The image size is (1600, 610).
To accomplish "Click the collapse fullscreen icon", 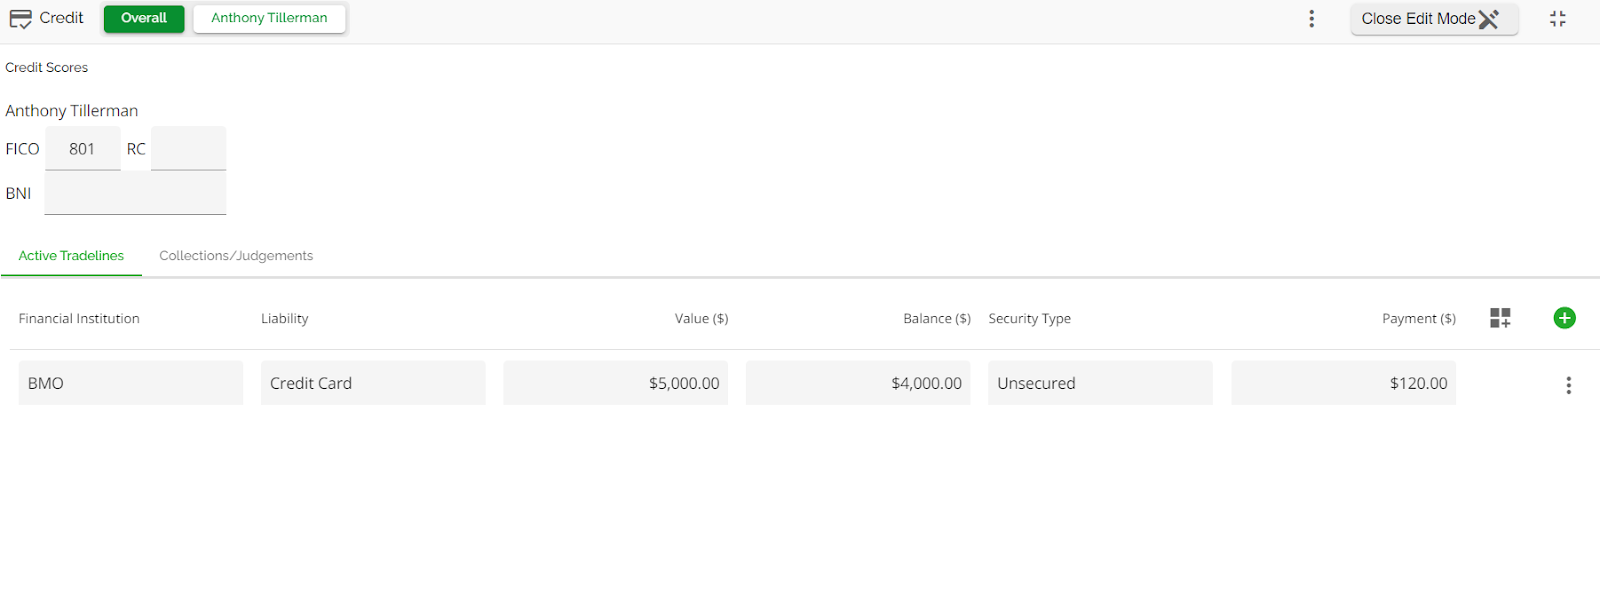I will pos(1557,19).
